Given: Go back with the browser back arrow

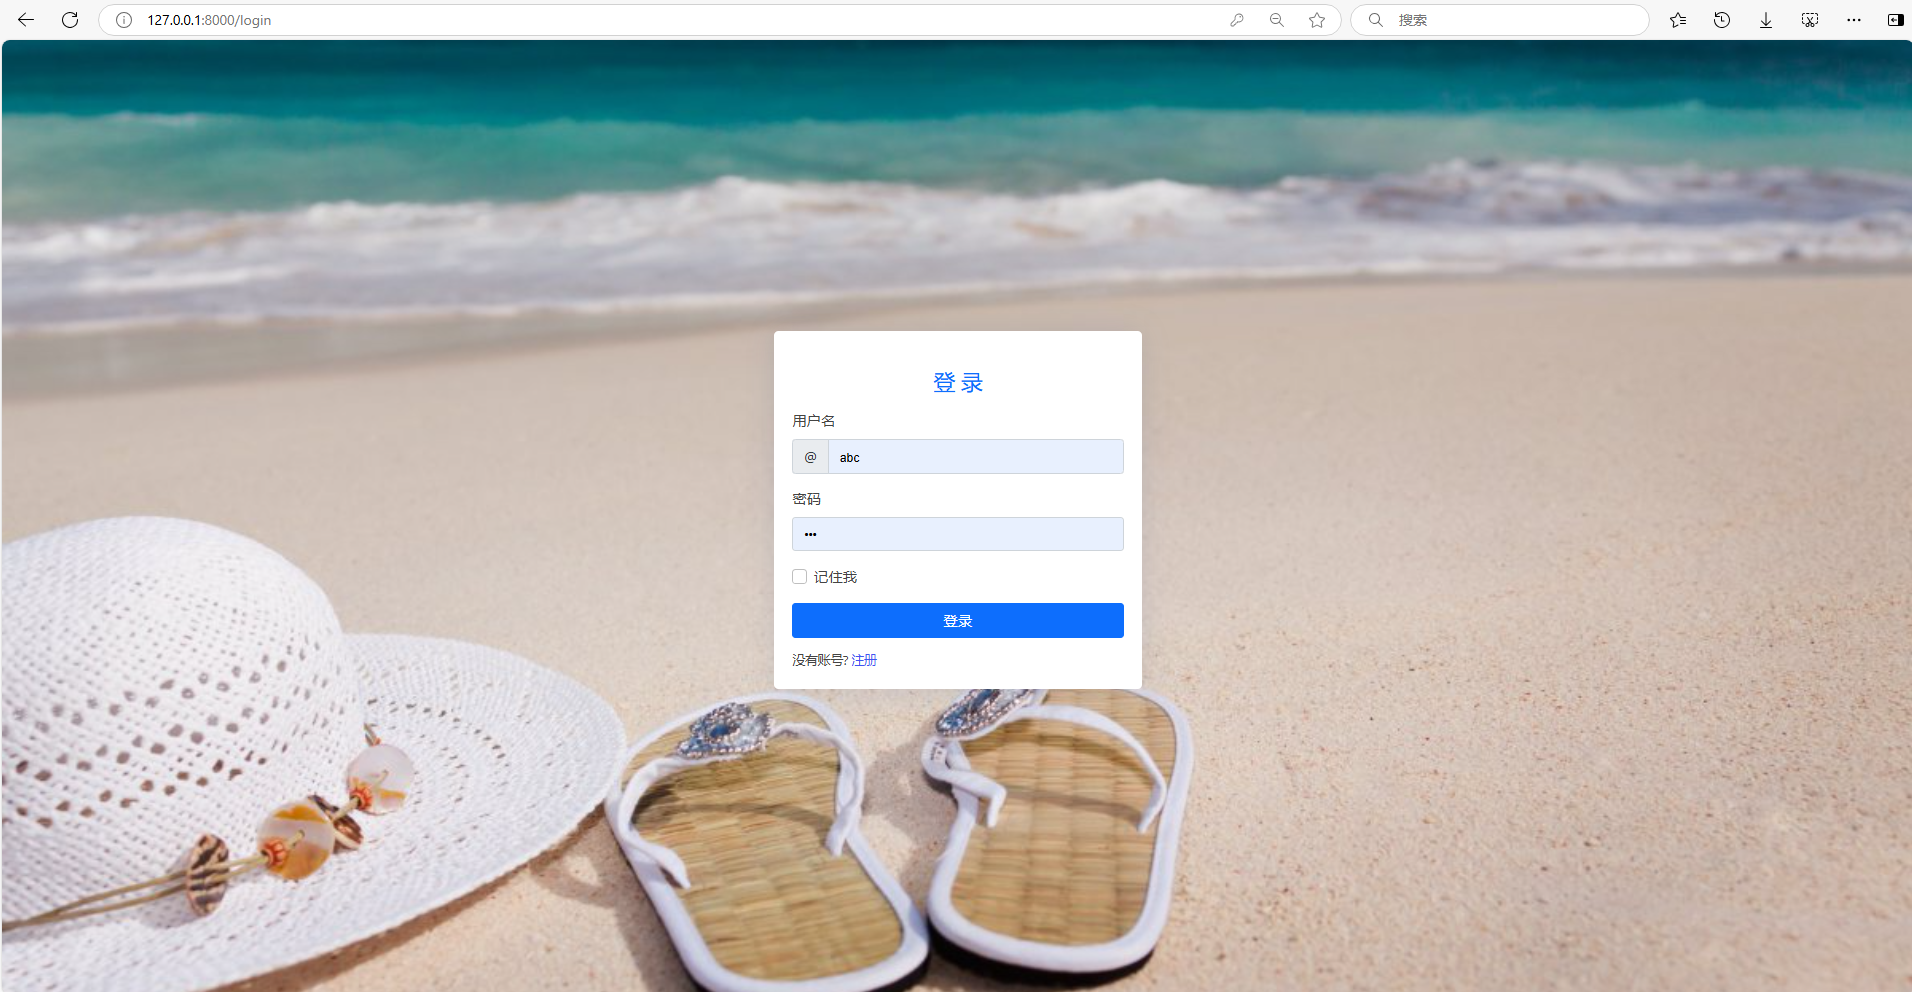Looking at the screenshot, I should (26, 20).
